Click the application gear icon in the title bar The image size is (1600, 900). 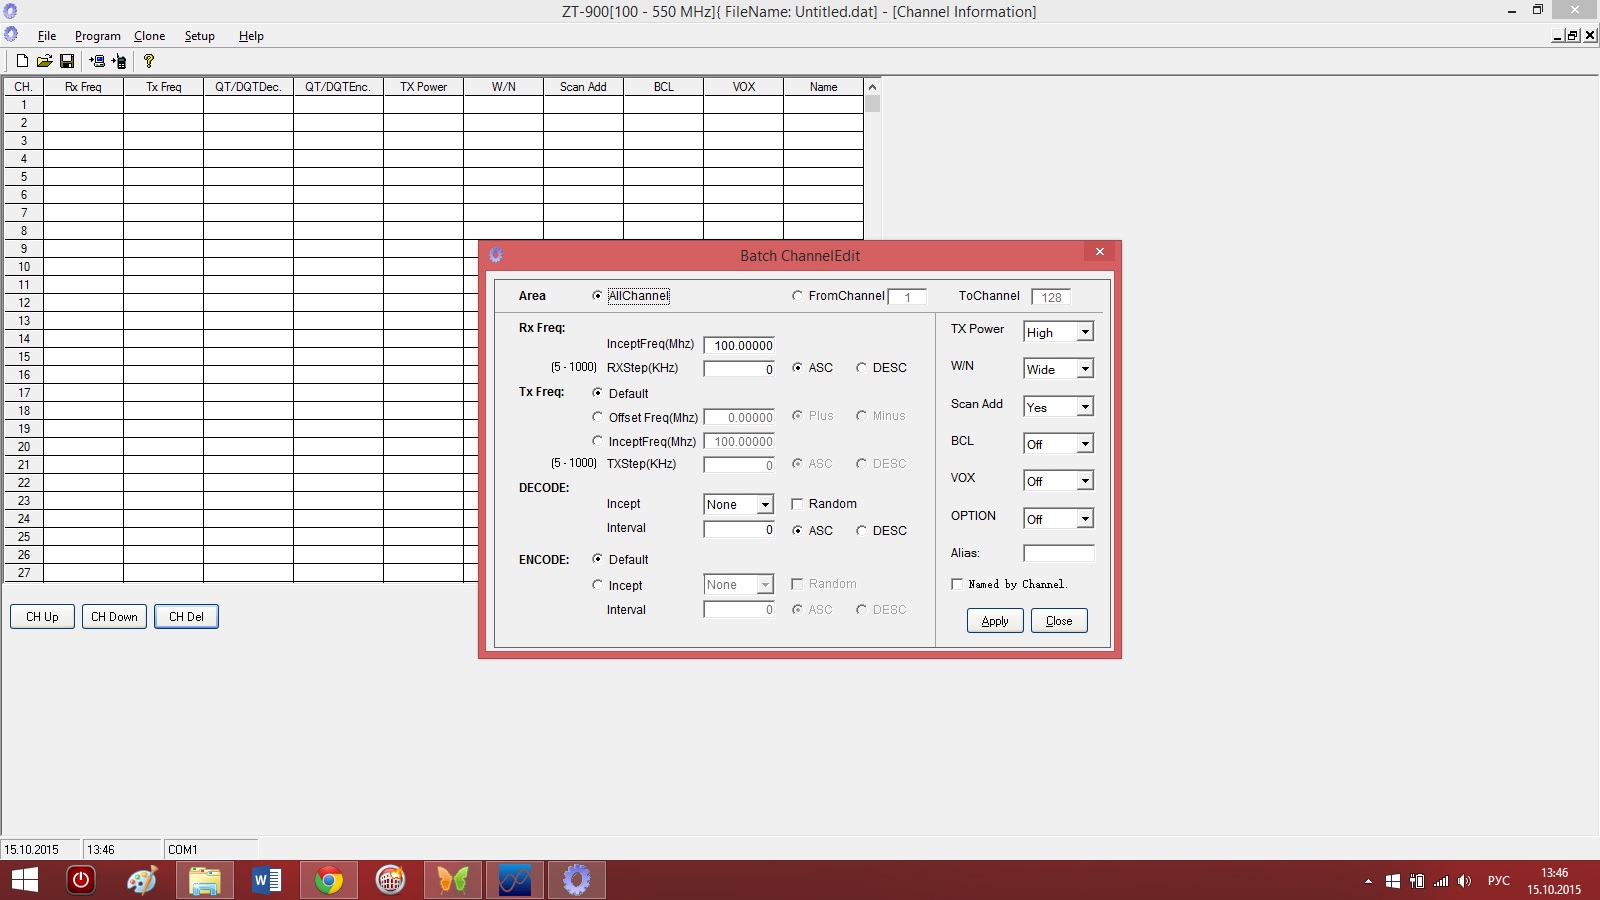pyautogui.click(x=10, y=11)
